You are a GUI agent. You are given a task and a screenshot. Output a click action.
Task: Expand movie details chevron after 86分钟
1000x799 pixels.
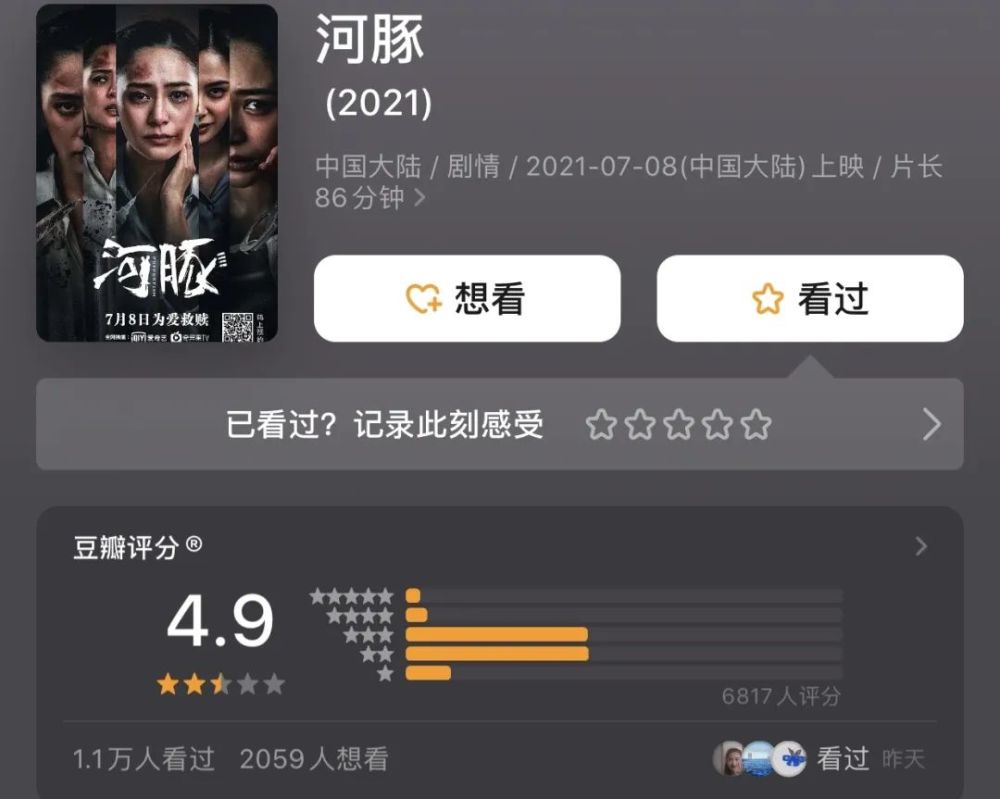(420, 198)
